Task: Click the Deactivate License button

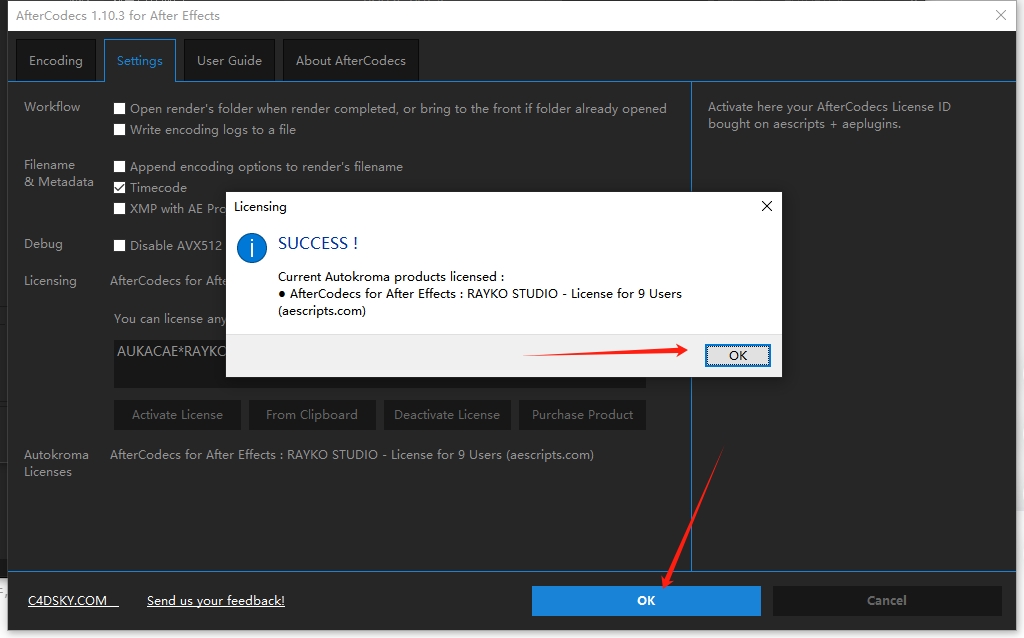Action: point(447,415)
